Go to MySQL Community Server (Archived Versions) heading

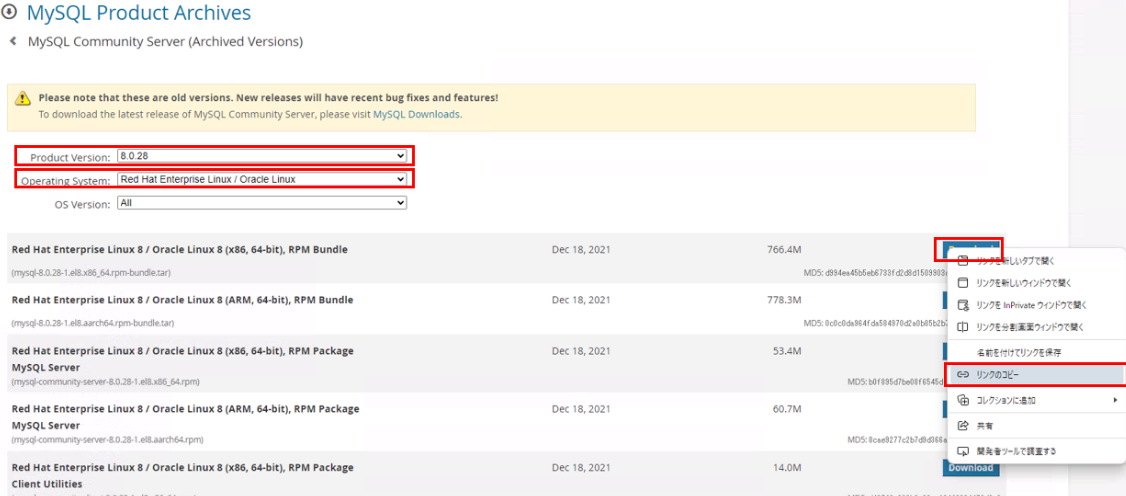point(165,42)
